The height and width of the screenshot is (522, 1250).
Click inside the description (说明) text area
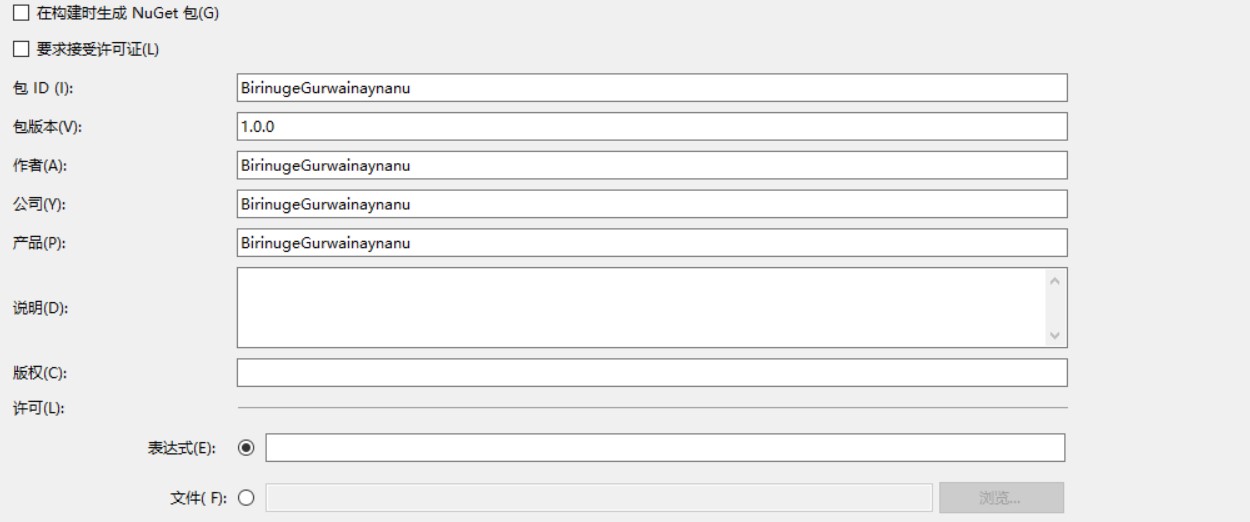pos(642,307)
